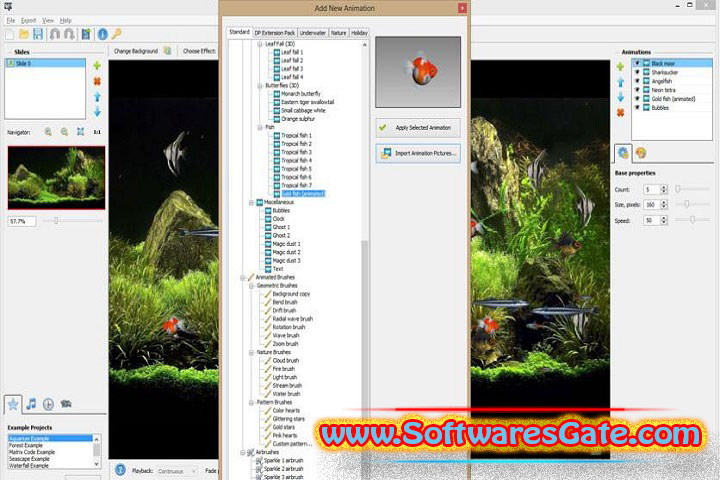
Task: Open the camera tab at bottom left
Action: click(66, 404)
